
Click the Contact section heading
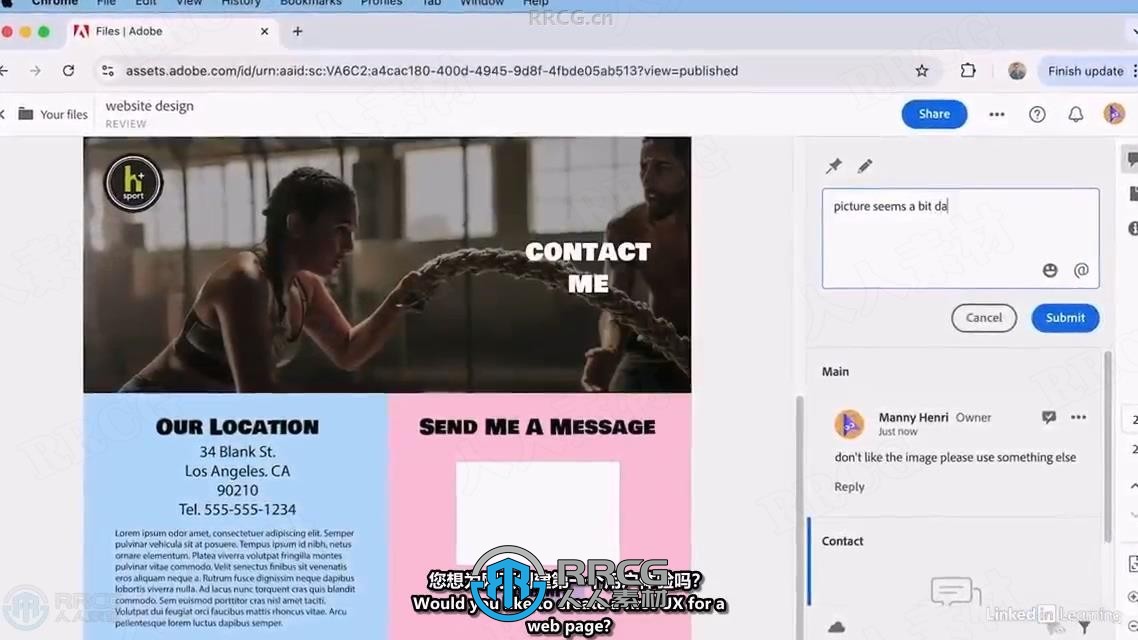pos(842,541)
